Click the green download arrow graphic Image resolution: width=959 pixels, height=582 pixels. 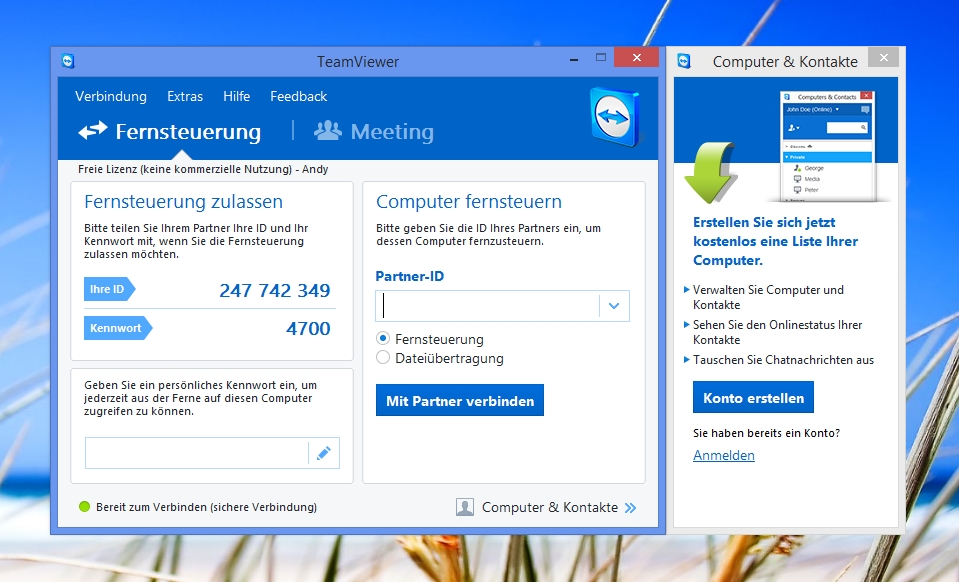pyautogui.click(x=709, y=172)
